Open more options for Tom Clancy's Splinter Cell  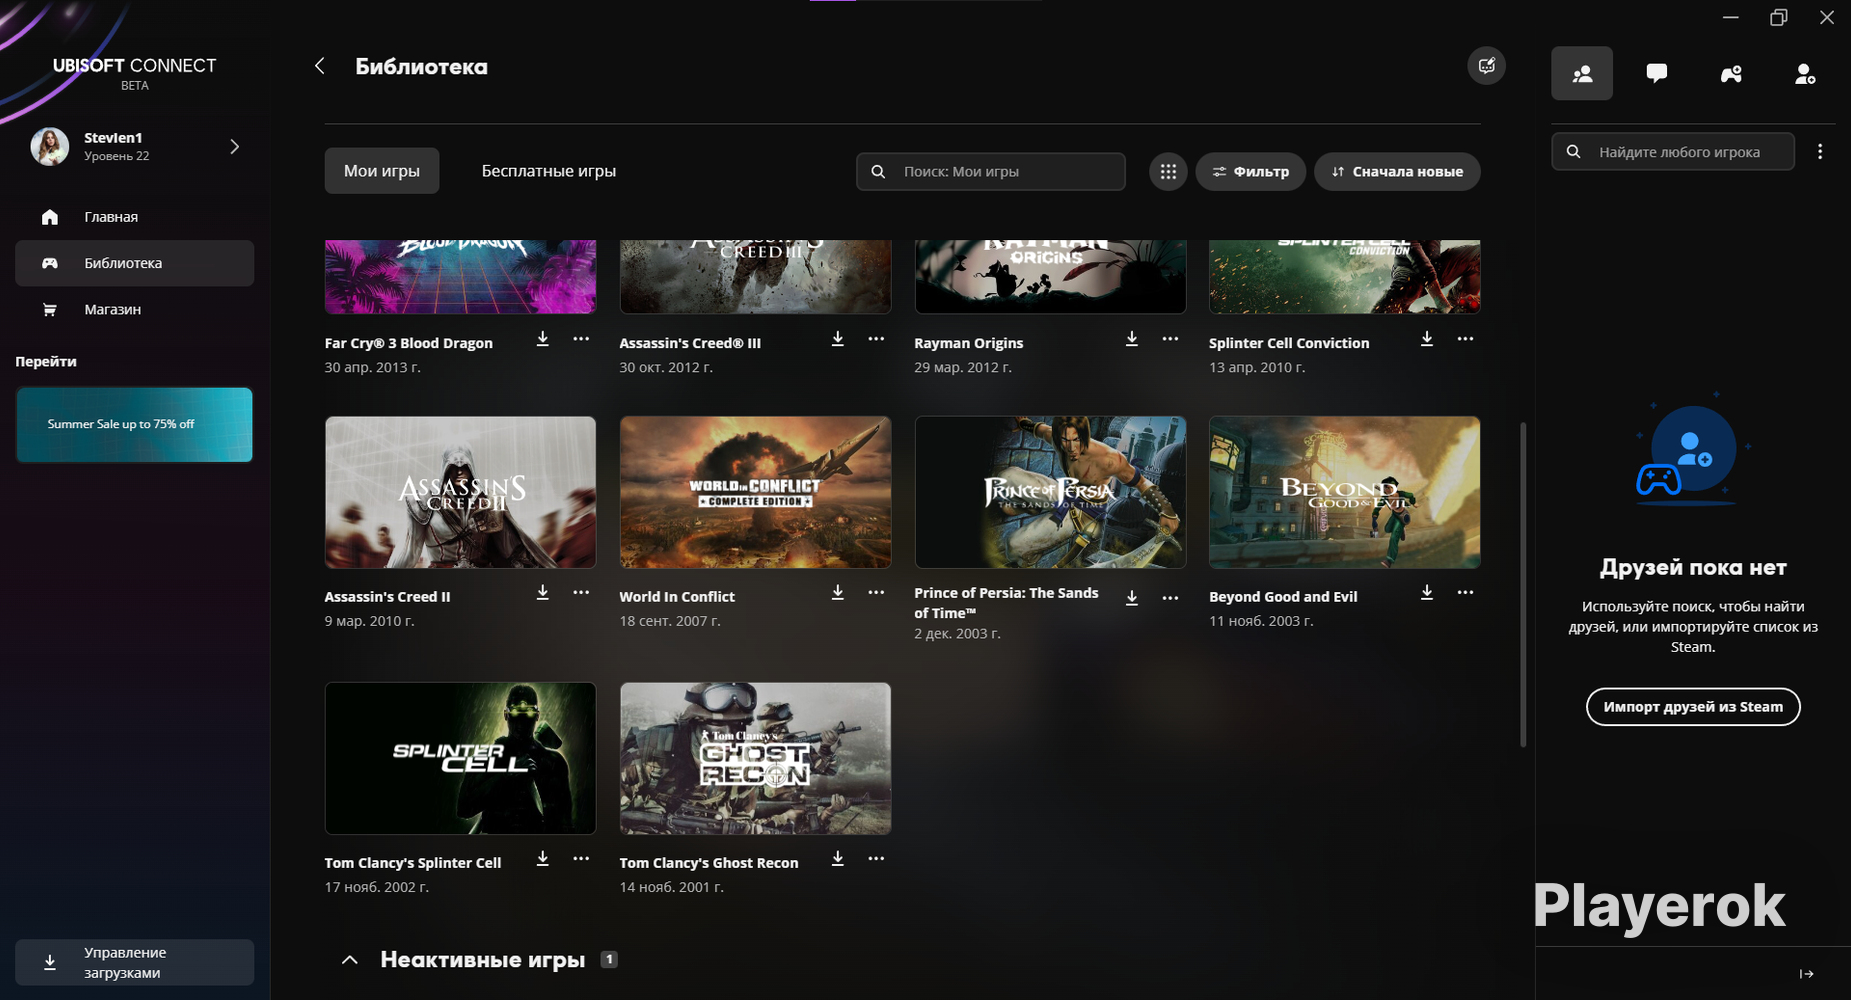[x=581, y=859]
